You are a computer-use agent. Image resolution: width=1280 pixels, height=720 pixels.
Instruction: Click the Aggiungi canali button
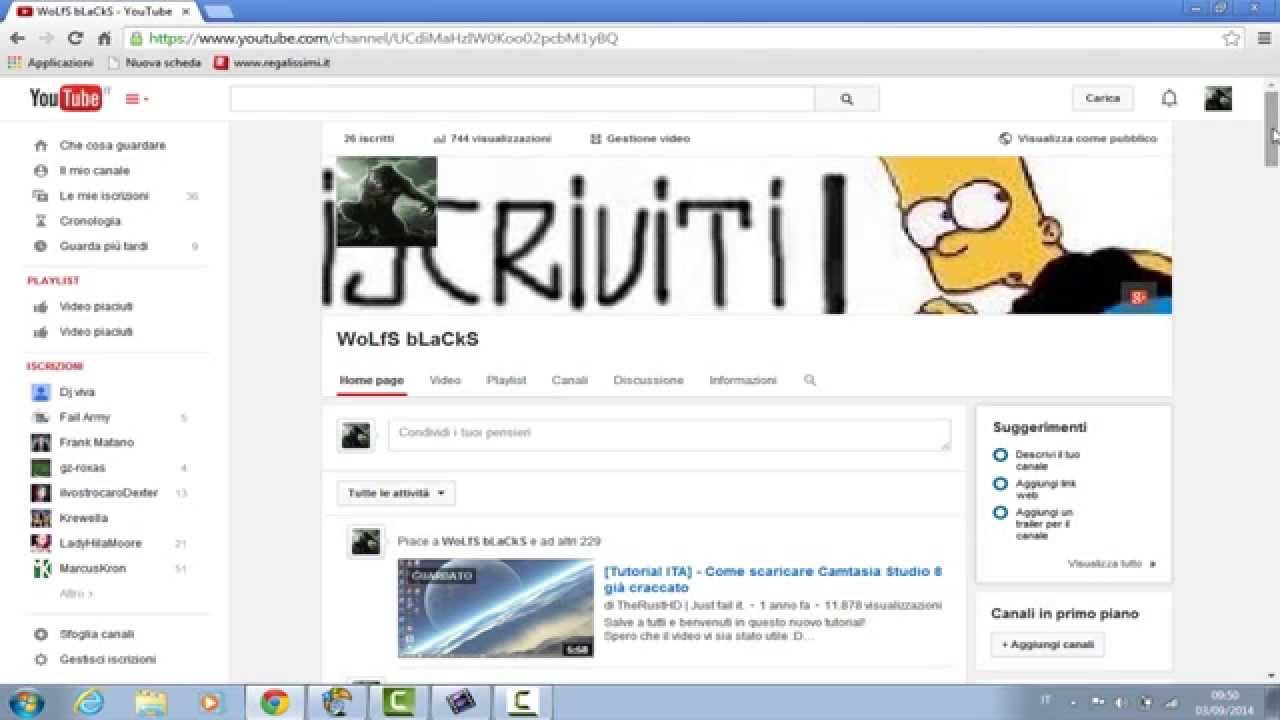coord(1047,645)
